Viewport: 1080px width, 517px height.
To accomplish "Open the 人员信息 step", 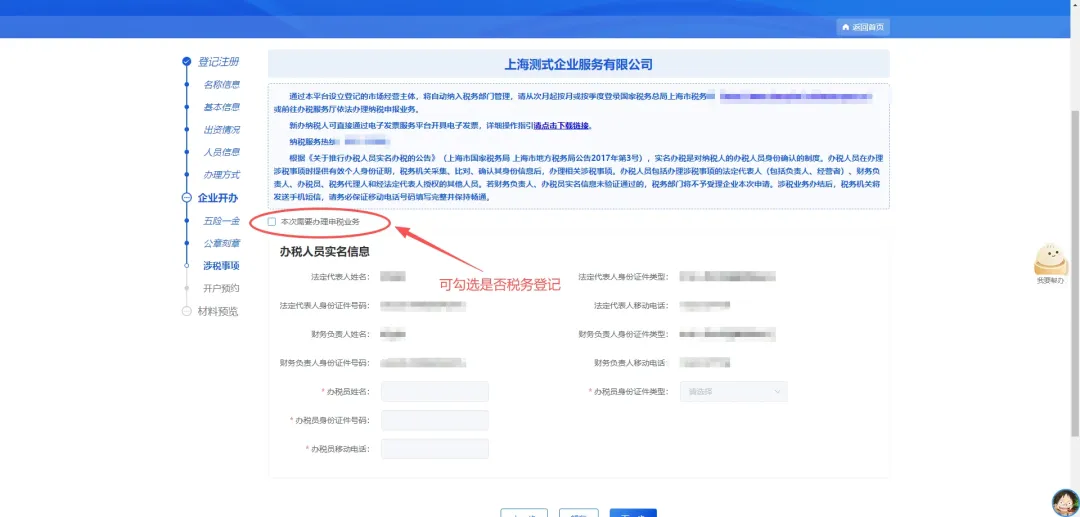I will coord(222,152).
